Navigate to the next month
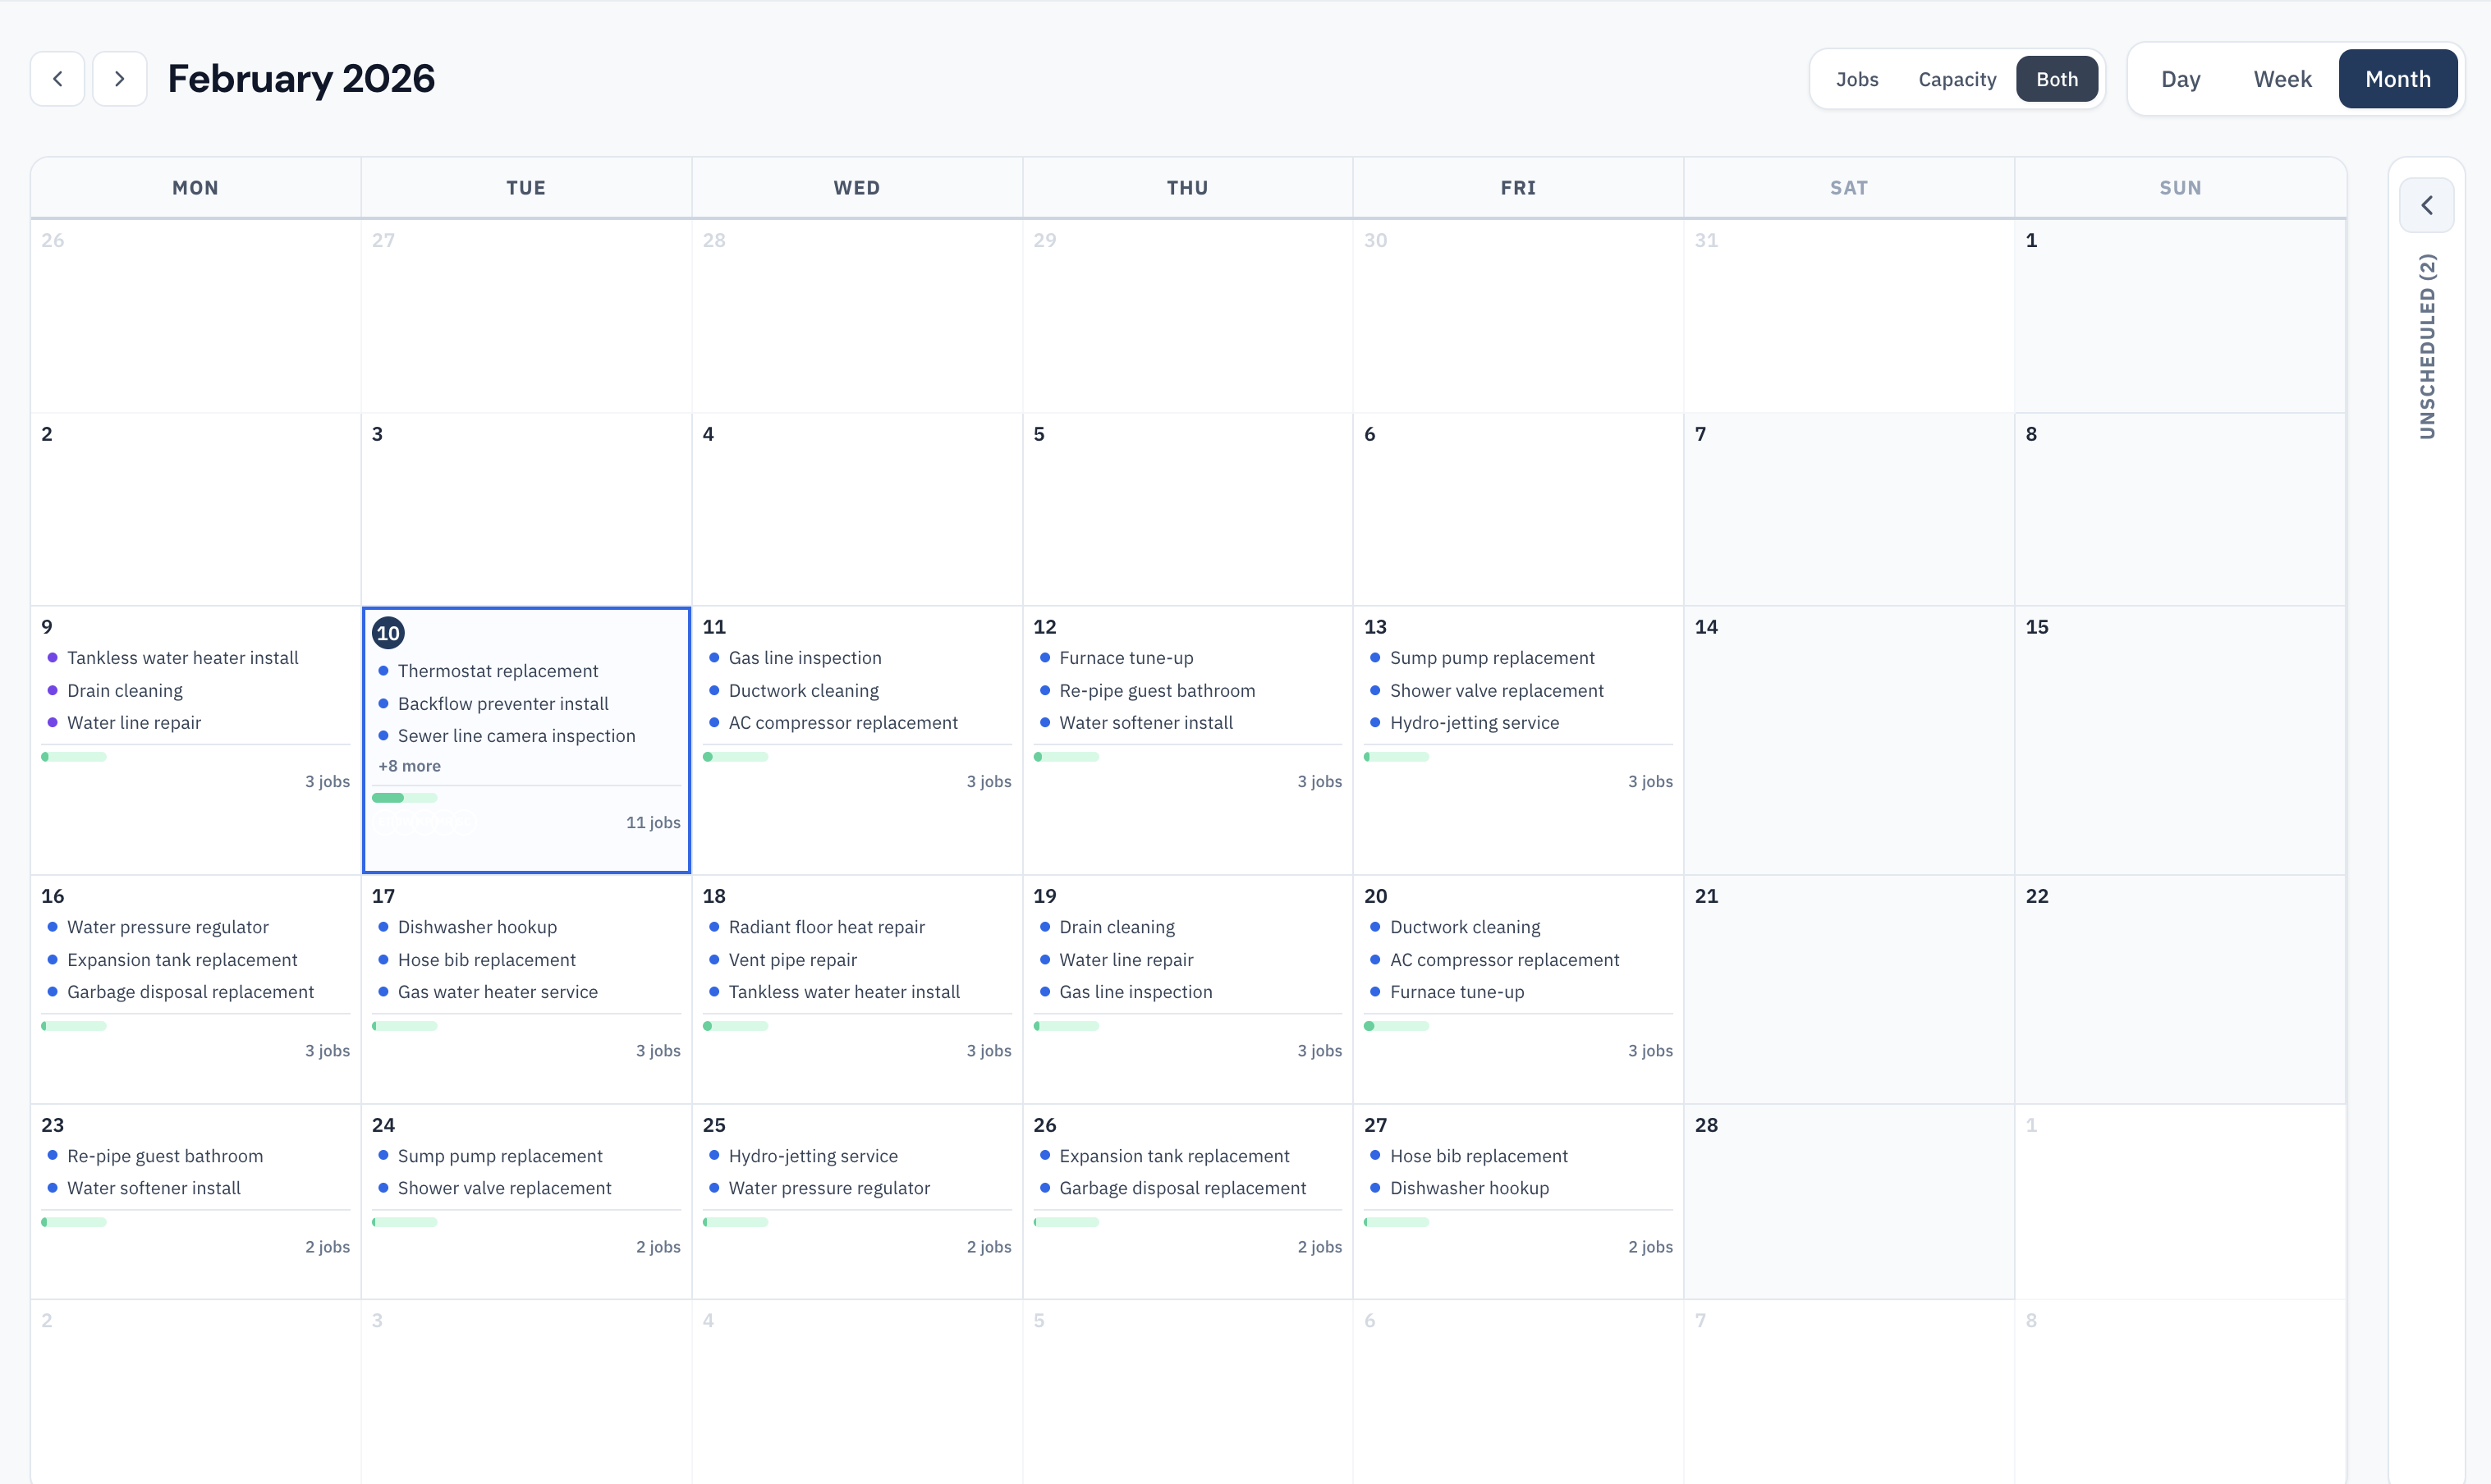Viewport: 2491px width, 1484px height. pos(119,78)
